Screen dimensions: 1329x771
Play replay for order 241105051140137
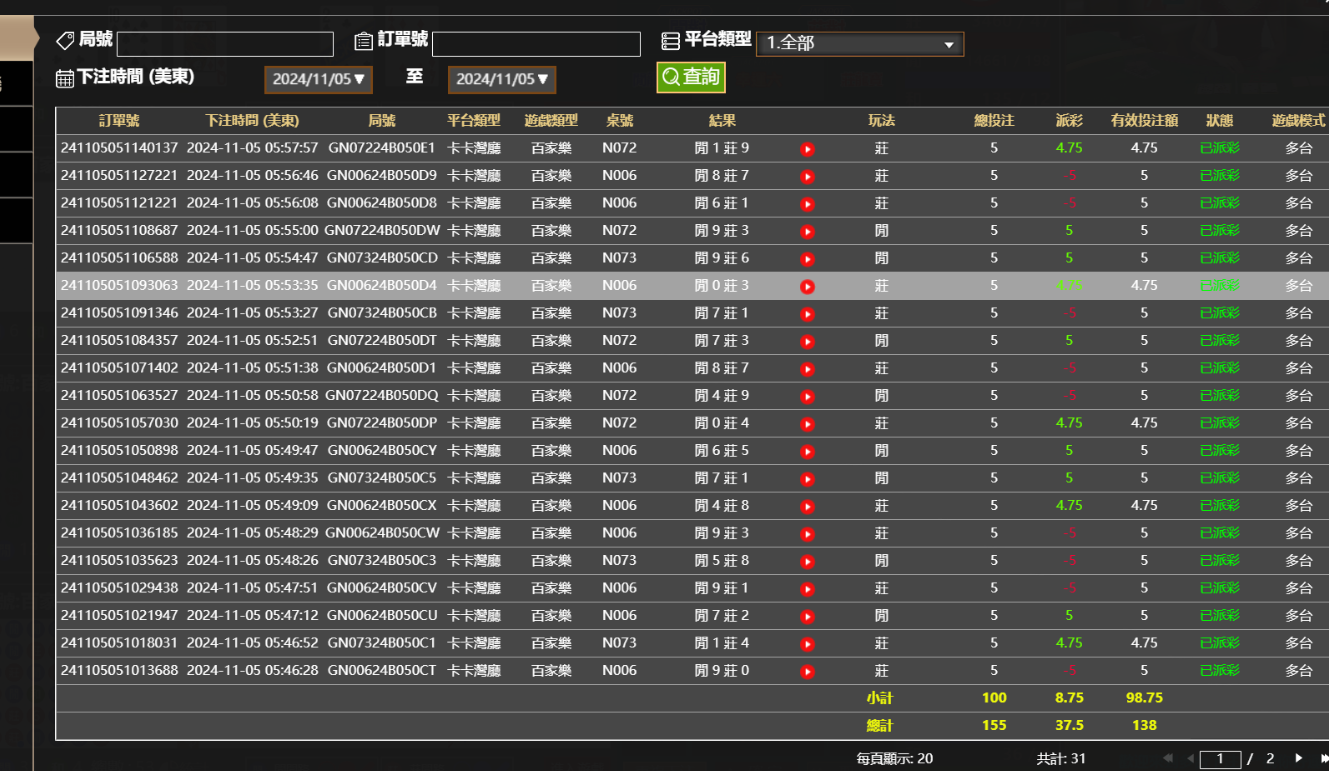pyautogui.click(x=807, y=149)
